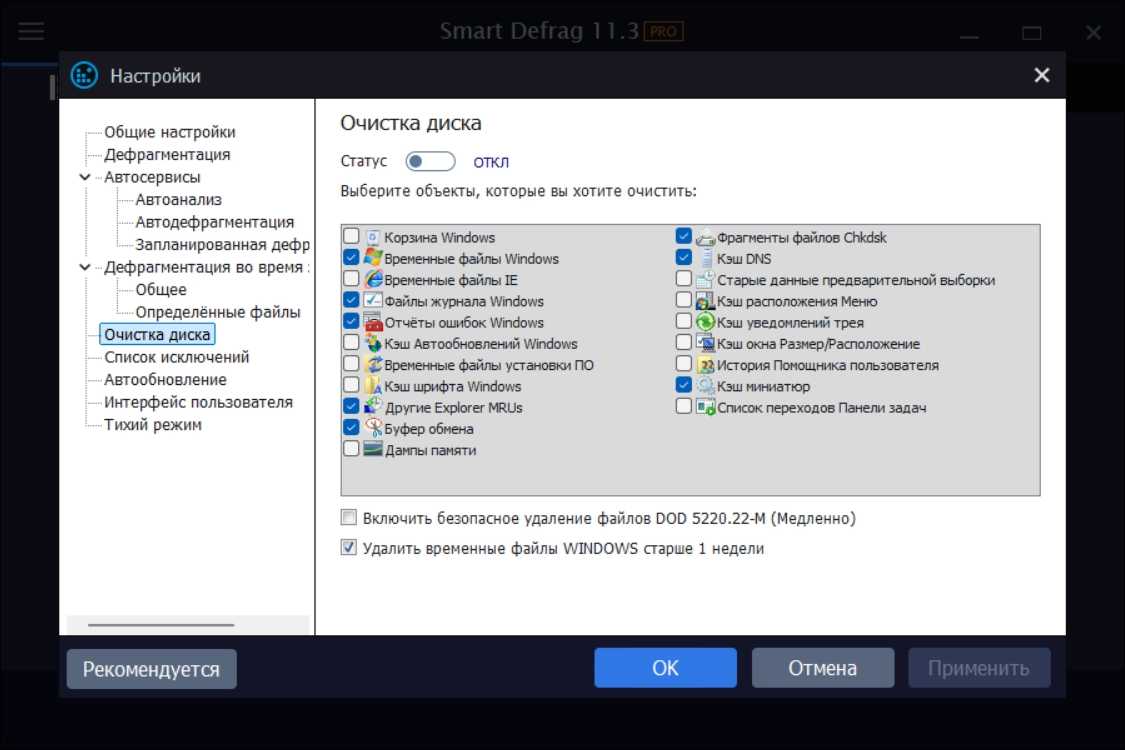Image resolution: width=1125 pixels, height=750 pixels.
Task: Click the История Помощника пользователя icon
Action: [x=705, y=365]
